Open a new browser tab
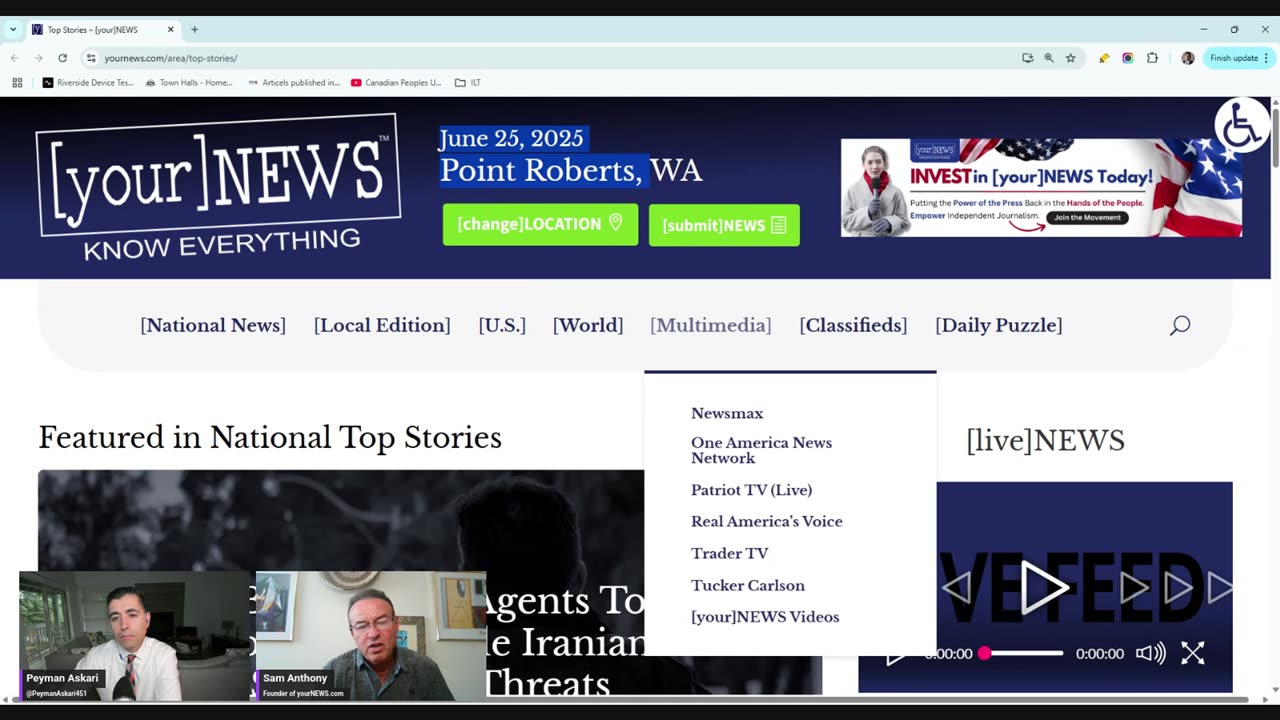 pyautogui.click(x=194, y=30)
